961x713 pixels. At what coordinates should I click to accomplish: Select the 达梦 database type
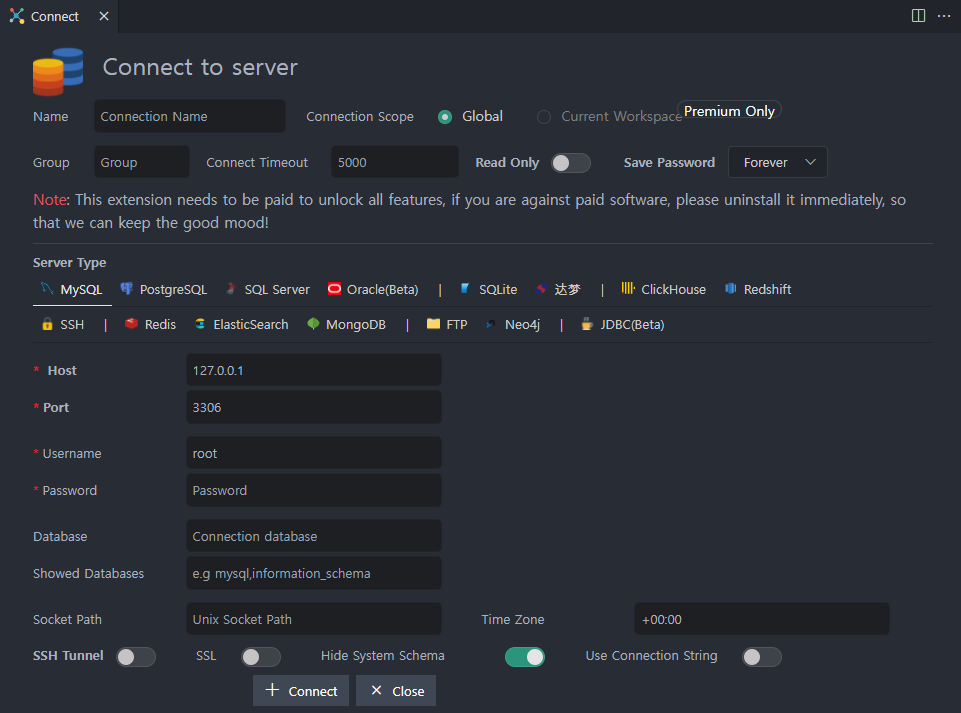558,289
